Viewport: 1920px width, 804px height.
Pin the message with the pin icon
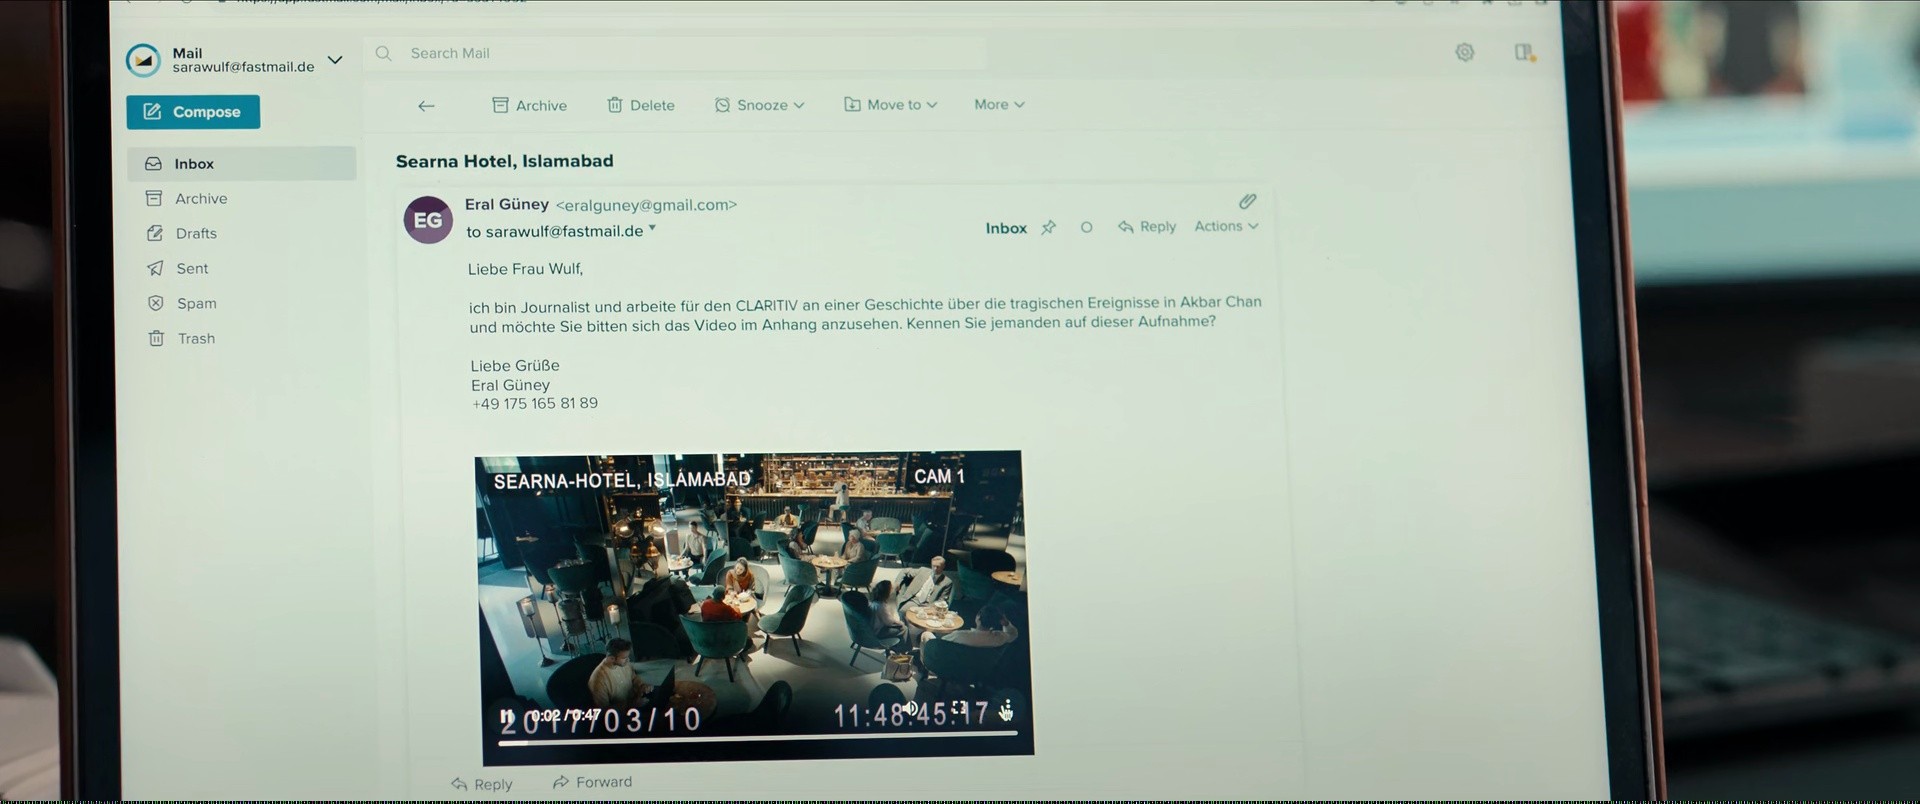click(1048, 227)
